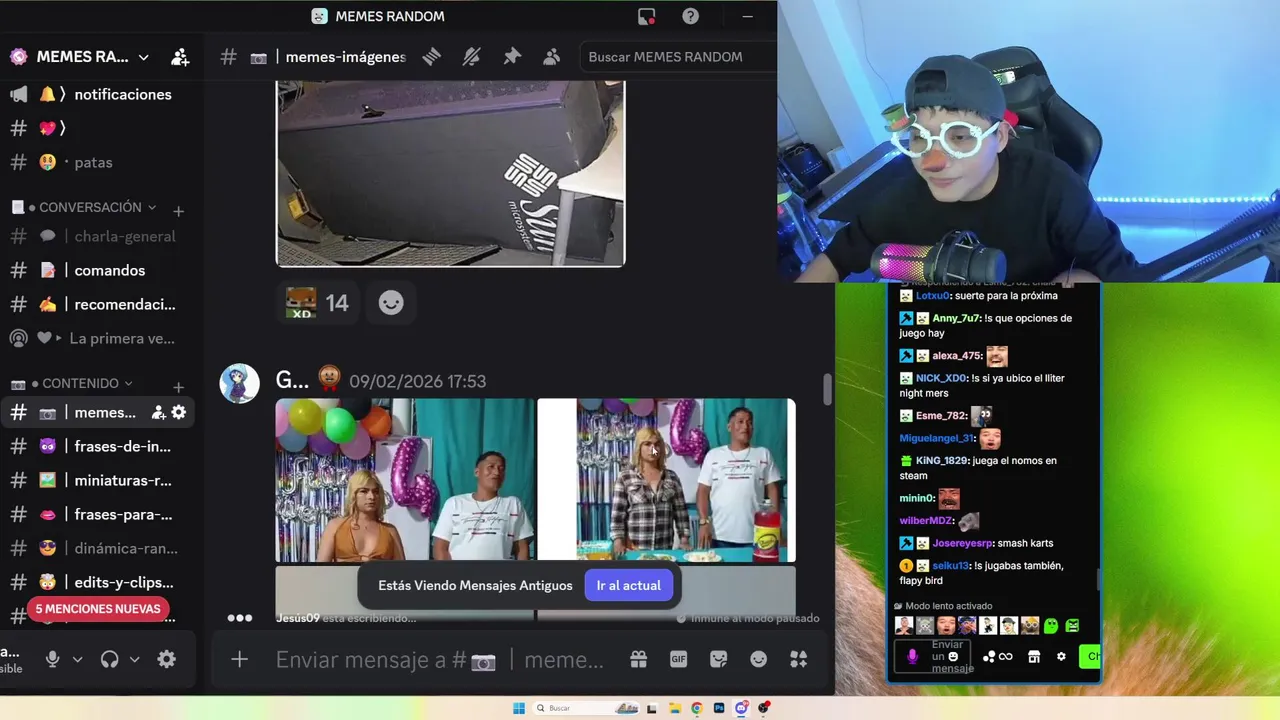Image resolution: width=1280 pixels, height=720 pixels.
Task: Click 5 MENCIONES NUEVAS badge
Action: pos(98,608)
